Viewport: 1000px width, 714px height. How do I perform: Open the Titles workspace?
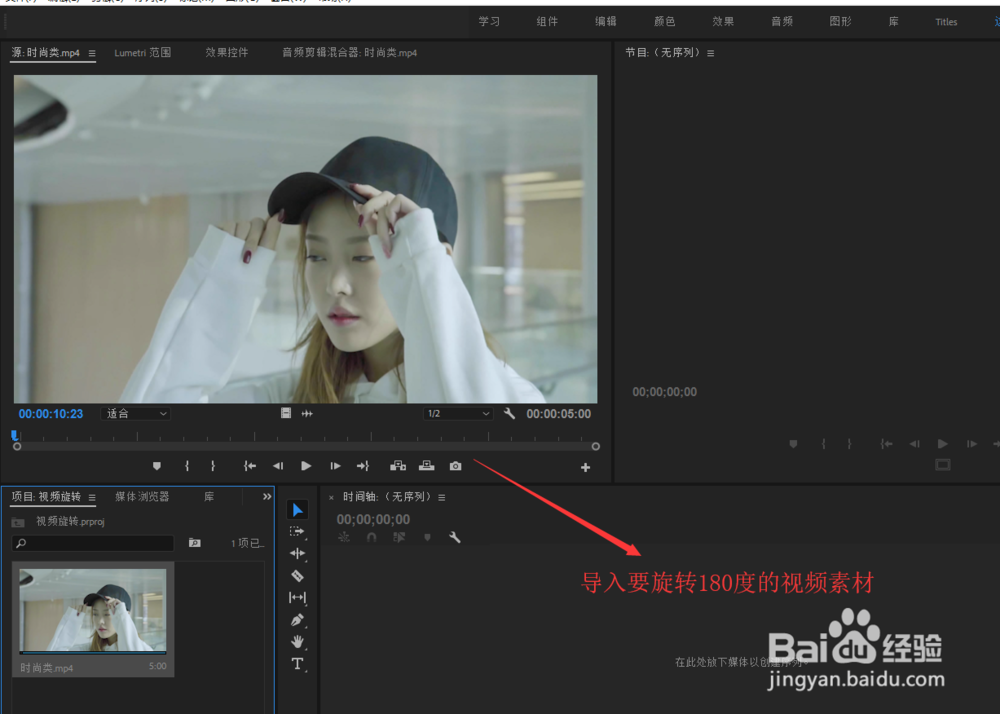click(x=946, y=22)
